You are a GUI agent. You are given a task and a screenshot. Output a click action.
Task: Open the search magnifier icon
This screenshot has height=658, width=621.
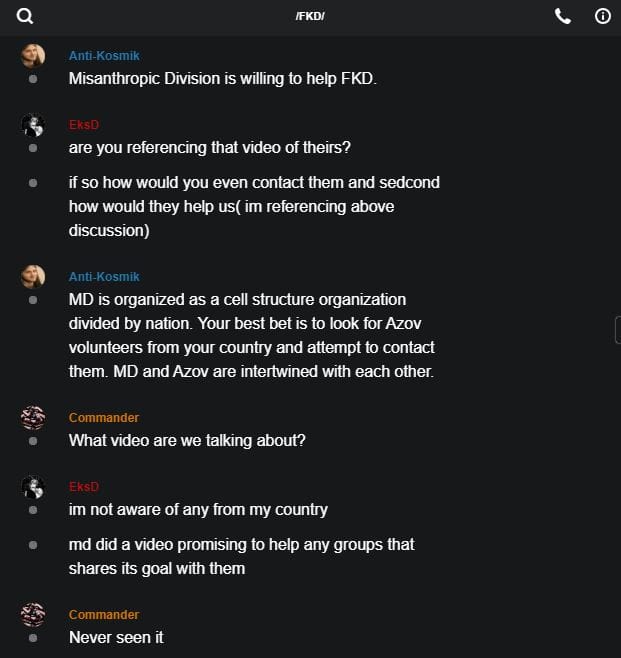tap(25, 16)
